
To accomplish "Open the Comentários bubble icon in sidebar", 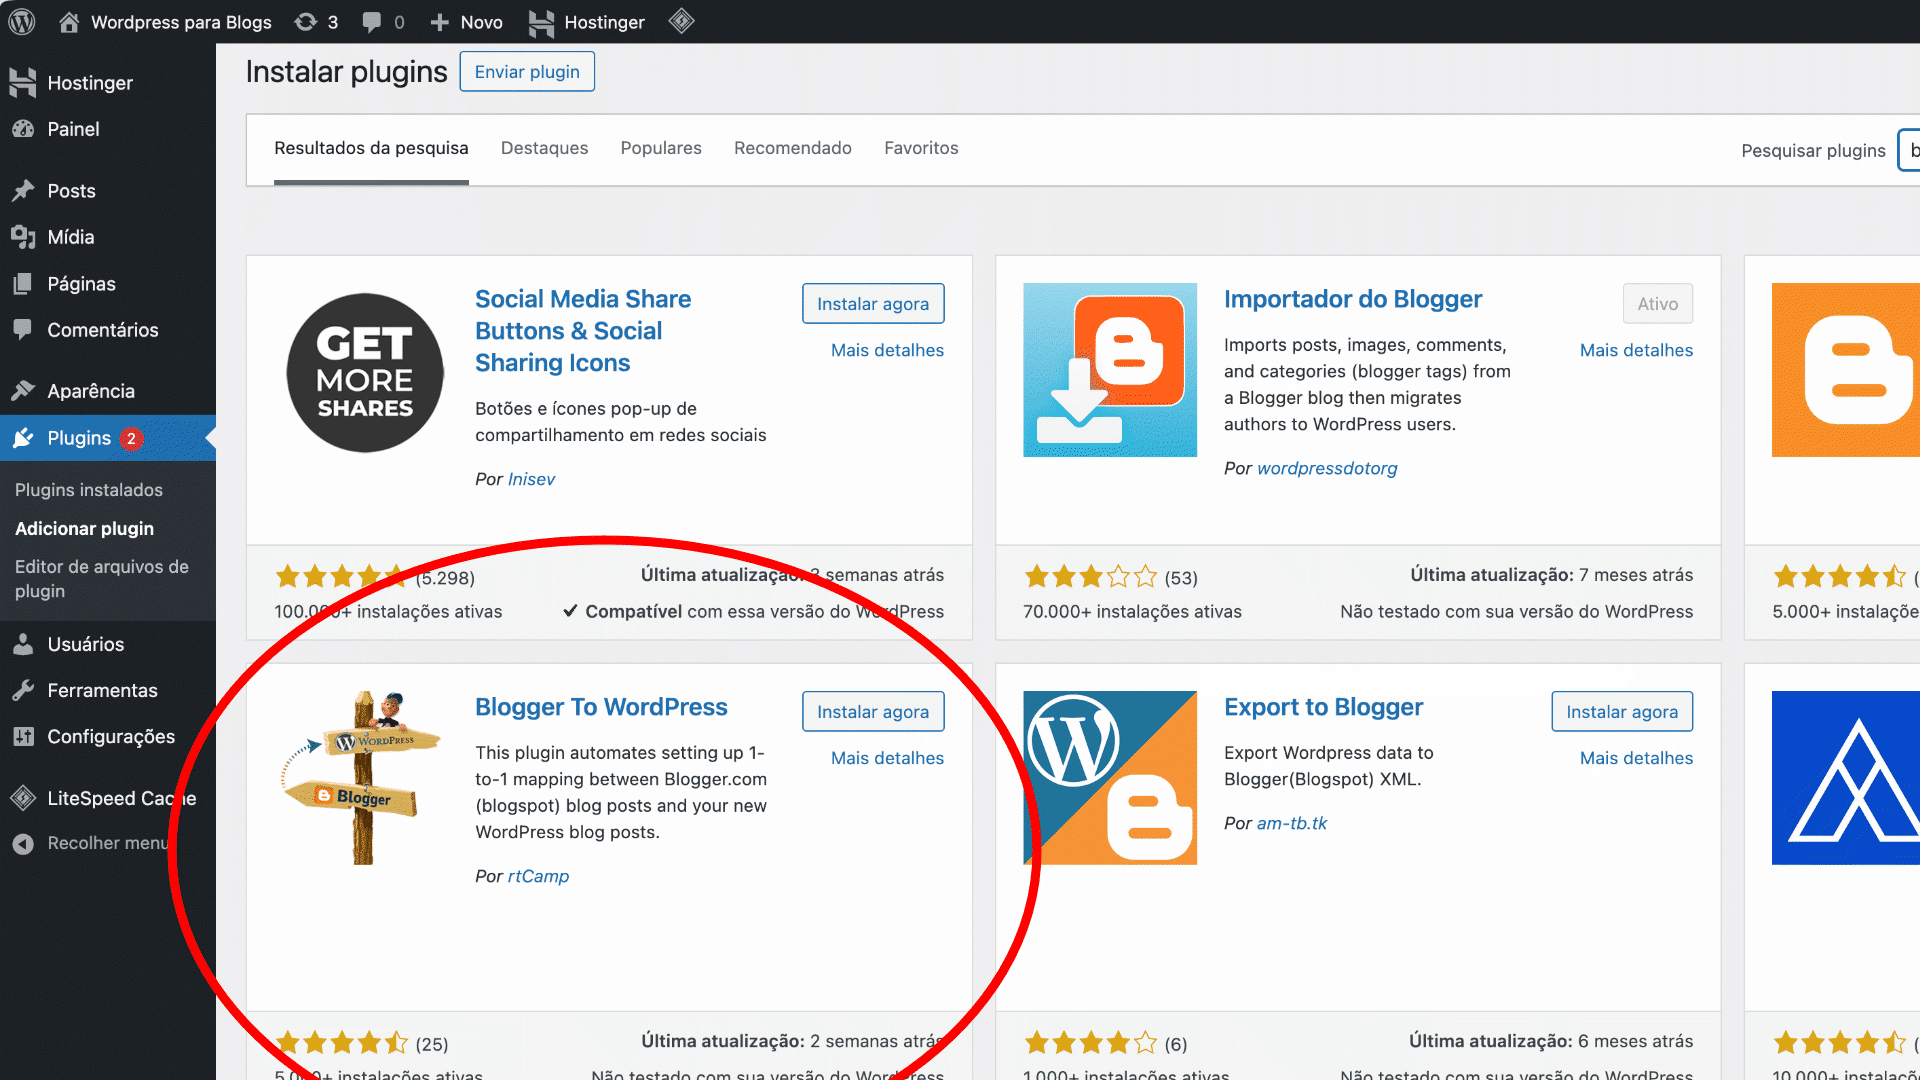I will point(23,330).
